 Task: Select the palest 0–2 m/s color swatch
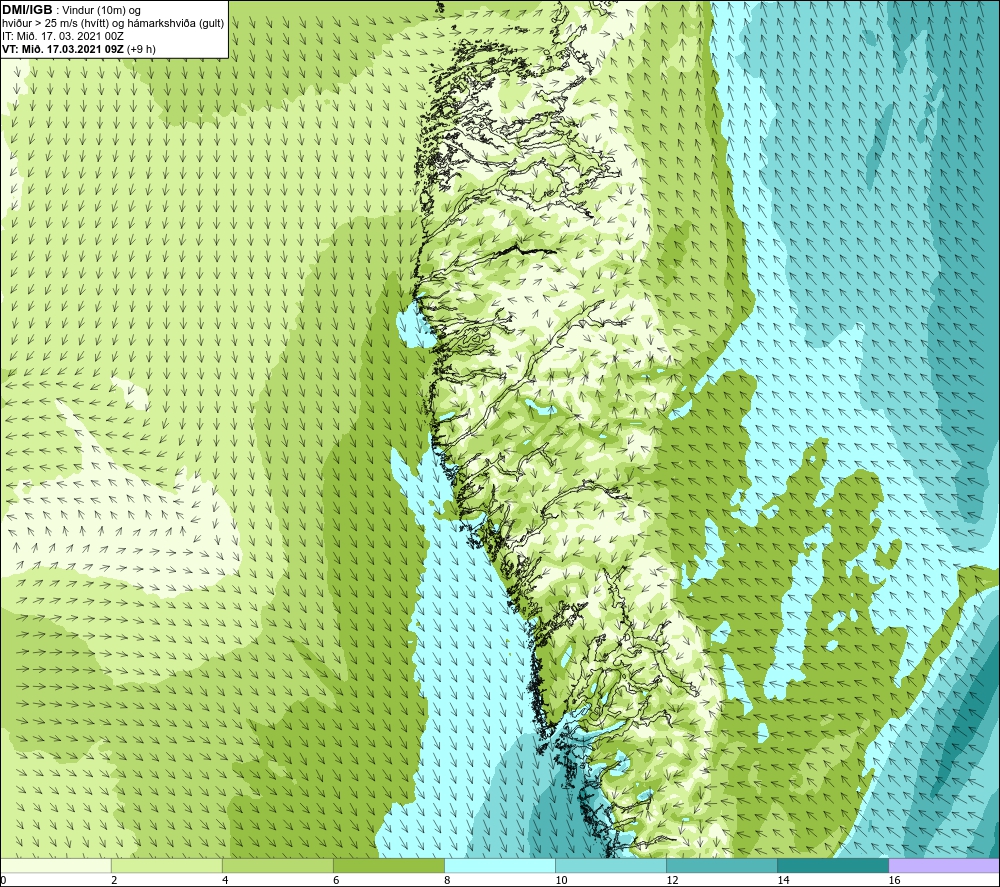coord(55,865)
